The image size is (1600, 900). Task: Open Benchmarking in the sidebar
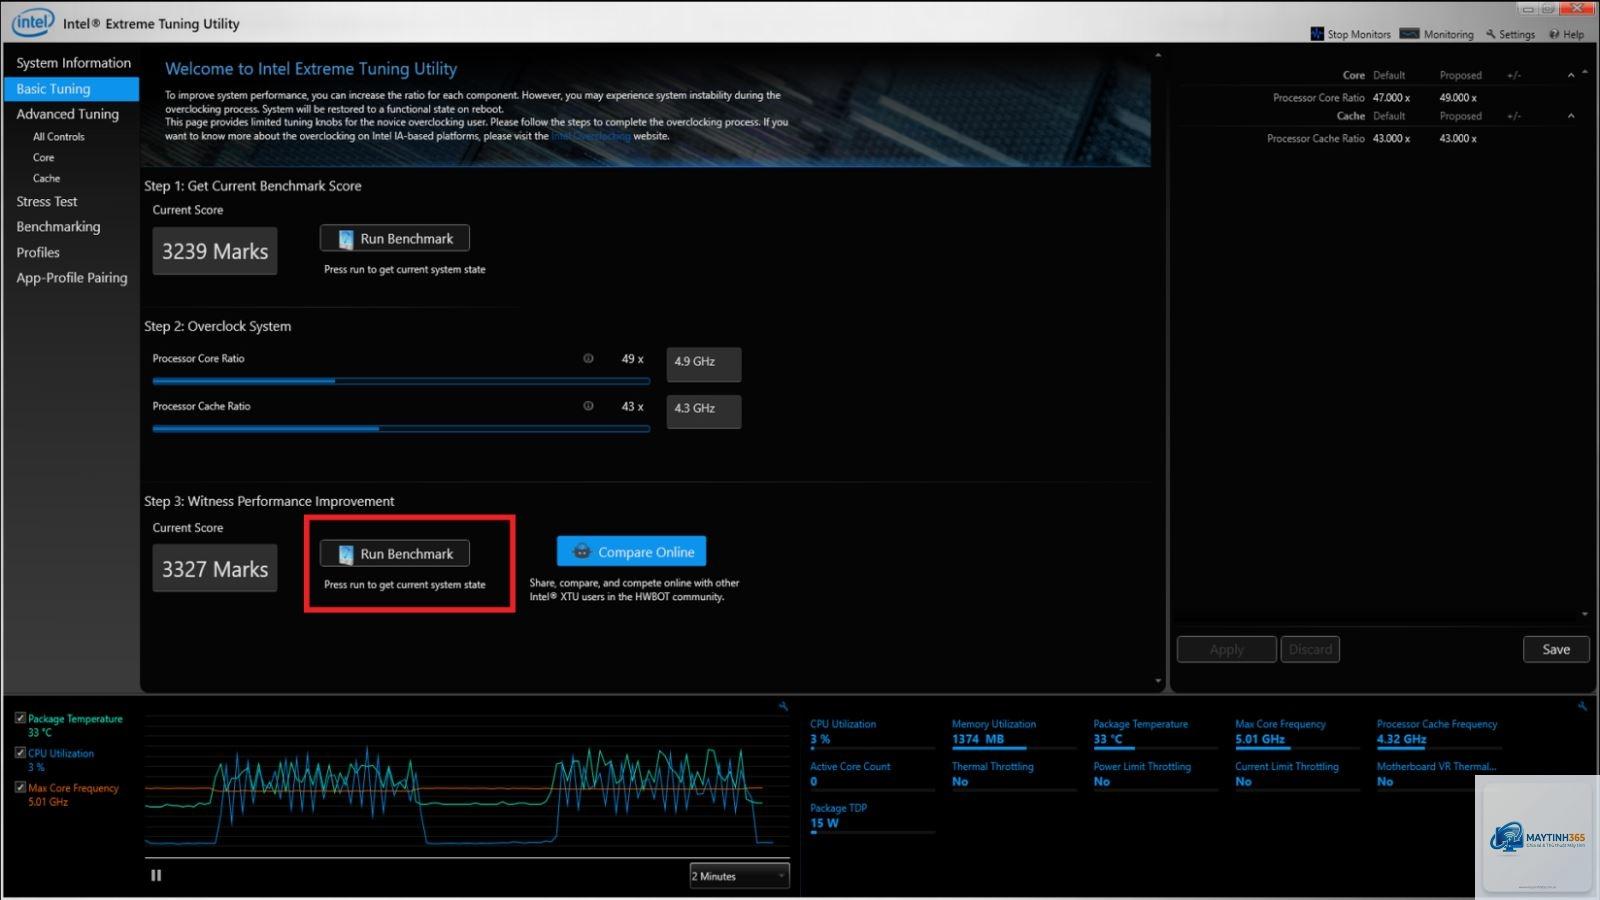(x=58, y=227)
